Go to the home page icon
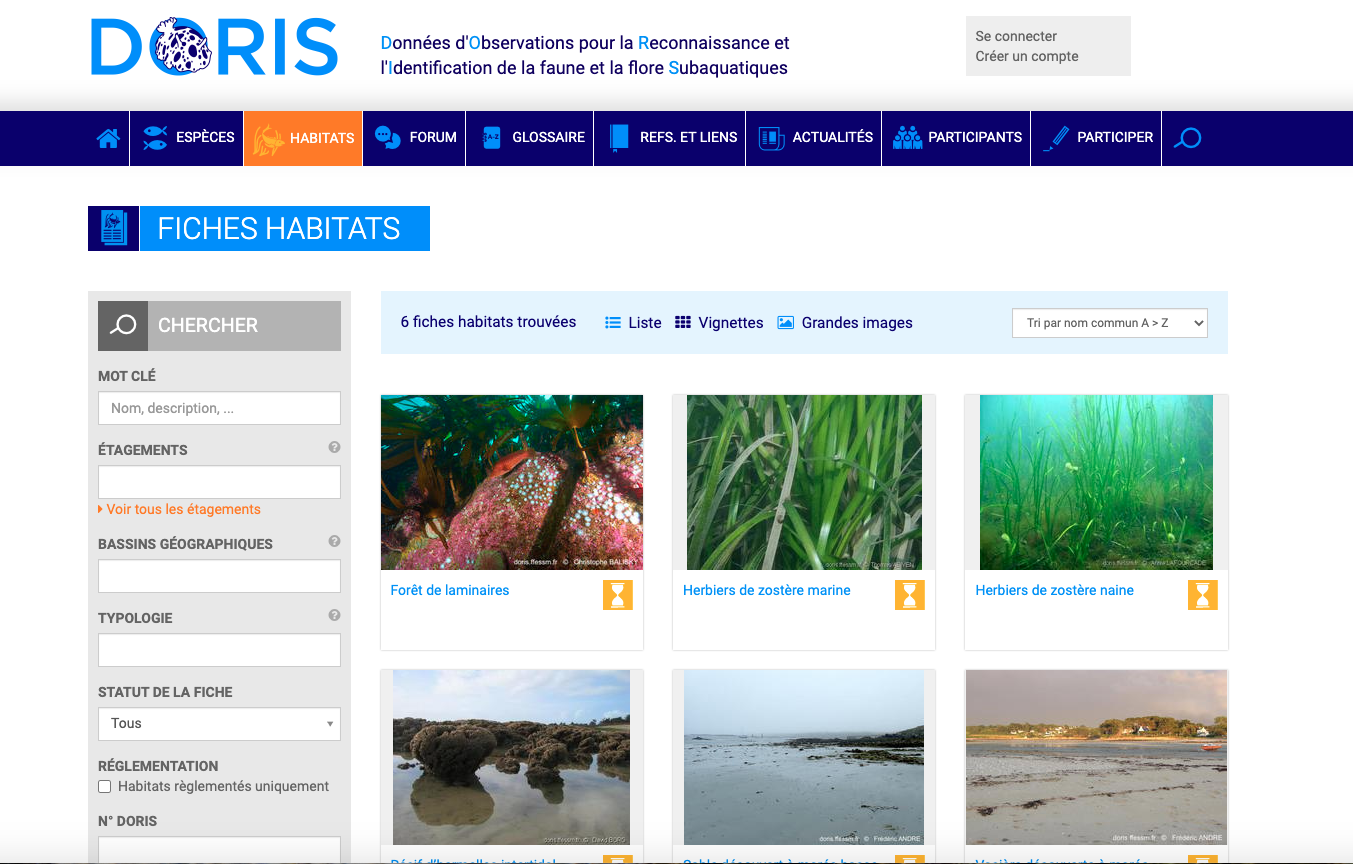 click(x=108, y=138)
